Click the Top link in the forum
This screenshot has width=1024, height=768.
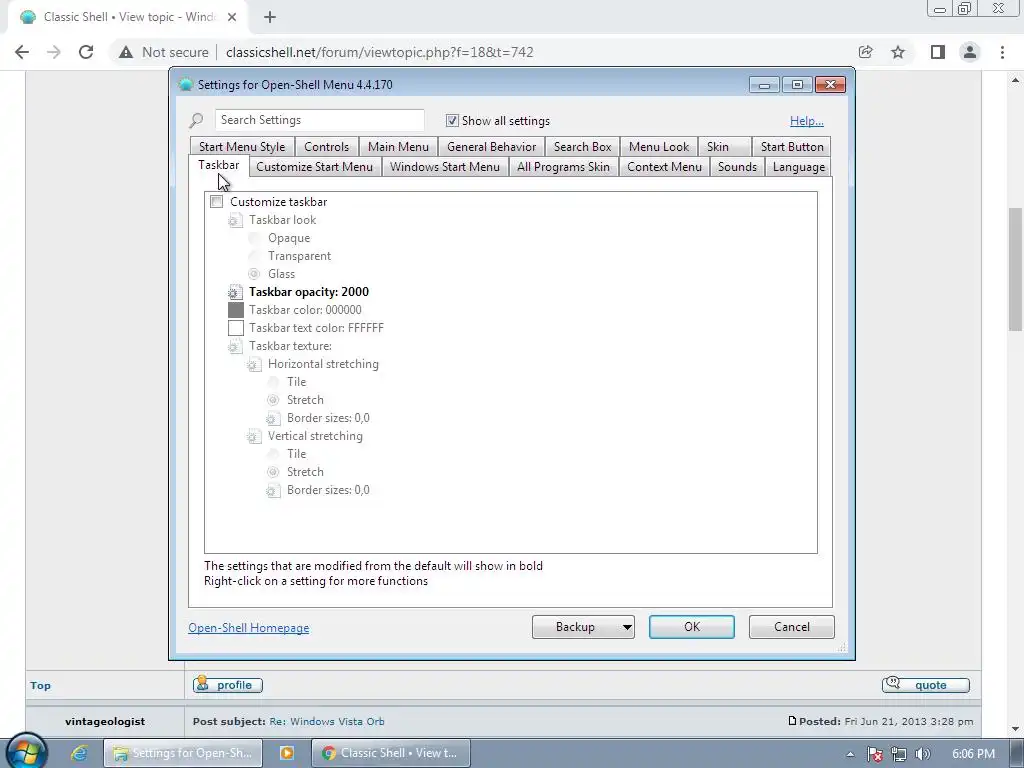click(x=40, y=686)
